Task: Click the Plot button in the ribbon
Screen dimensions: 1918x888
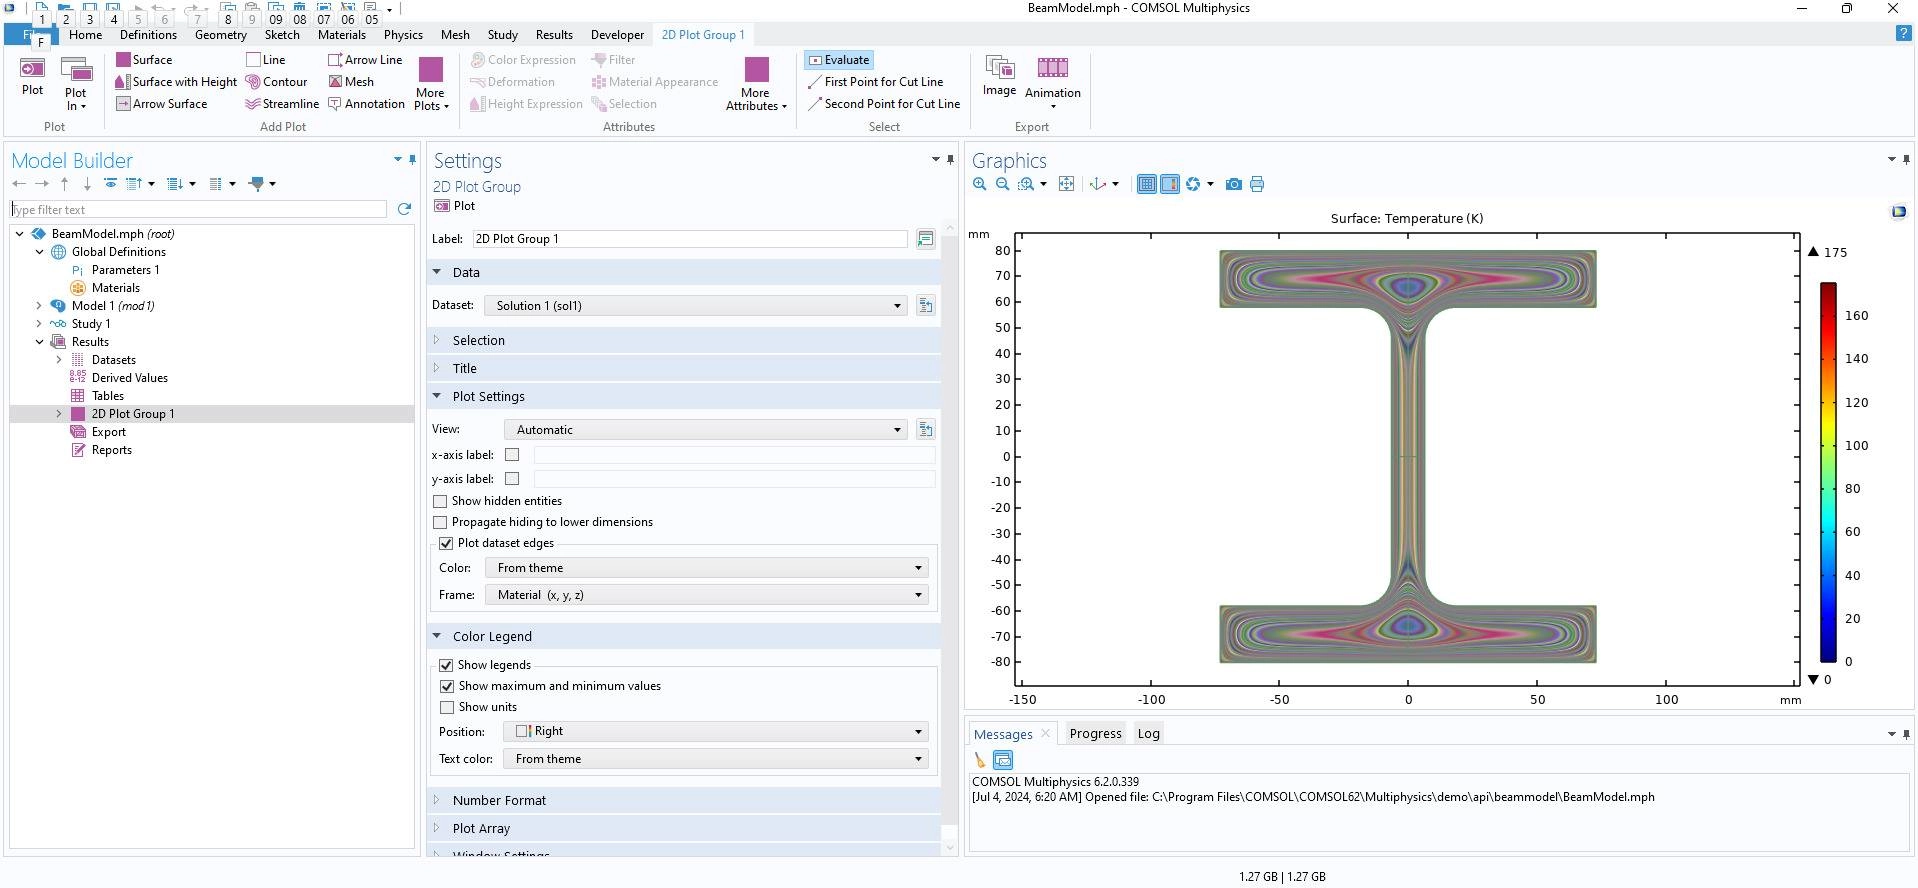Action: click(x=32, y=76)
